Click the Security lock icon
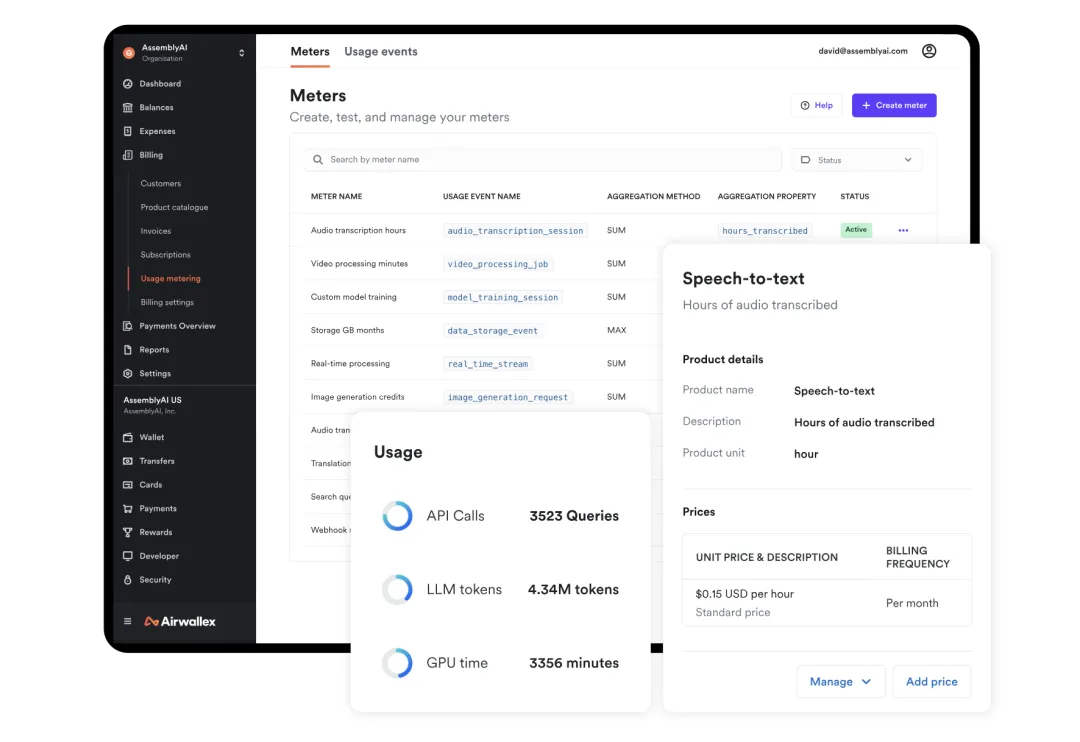The width and height of the screenshot is (1080, 742). tap(127, 580)
